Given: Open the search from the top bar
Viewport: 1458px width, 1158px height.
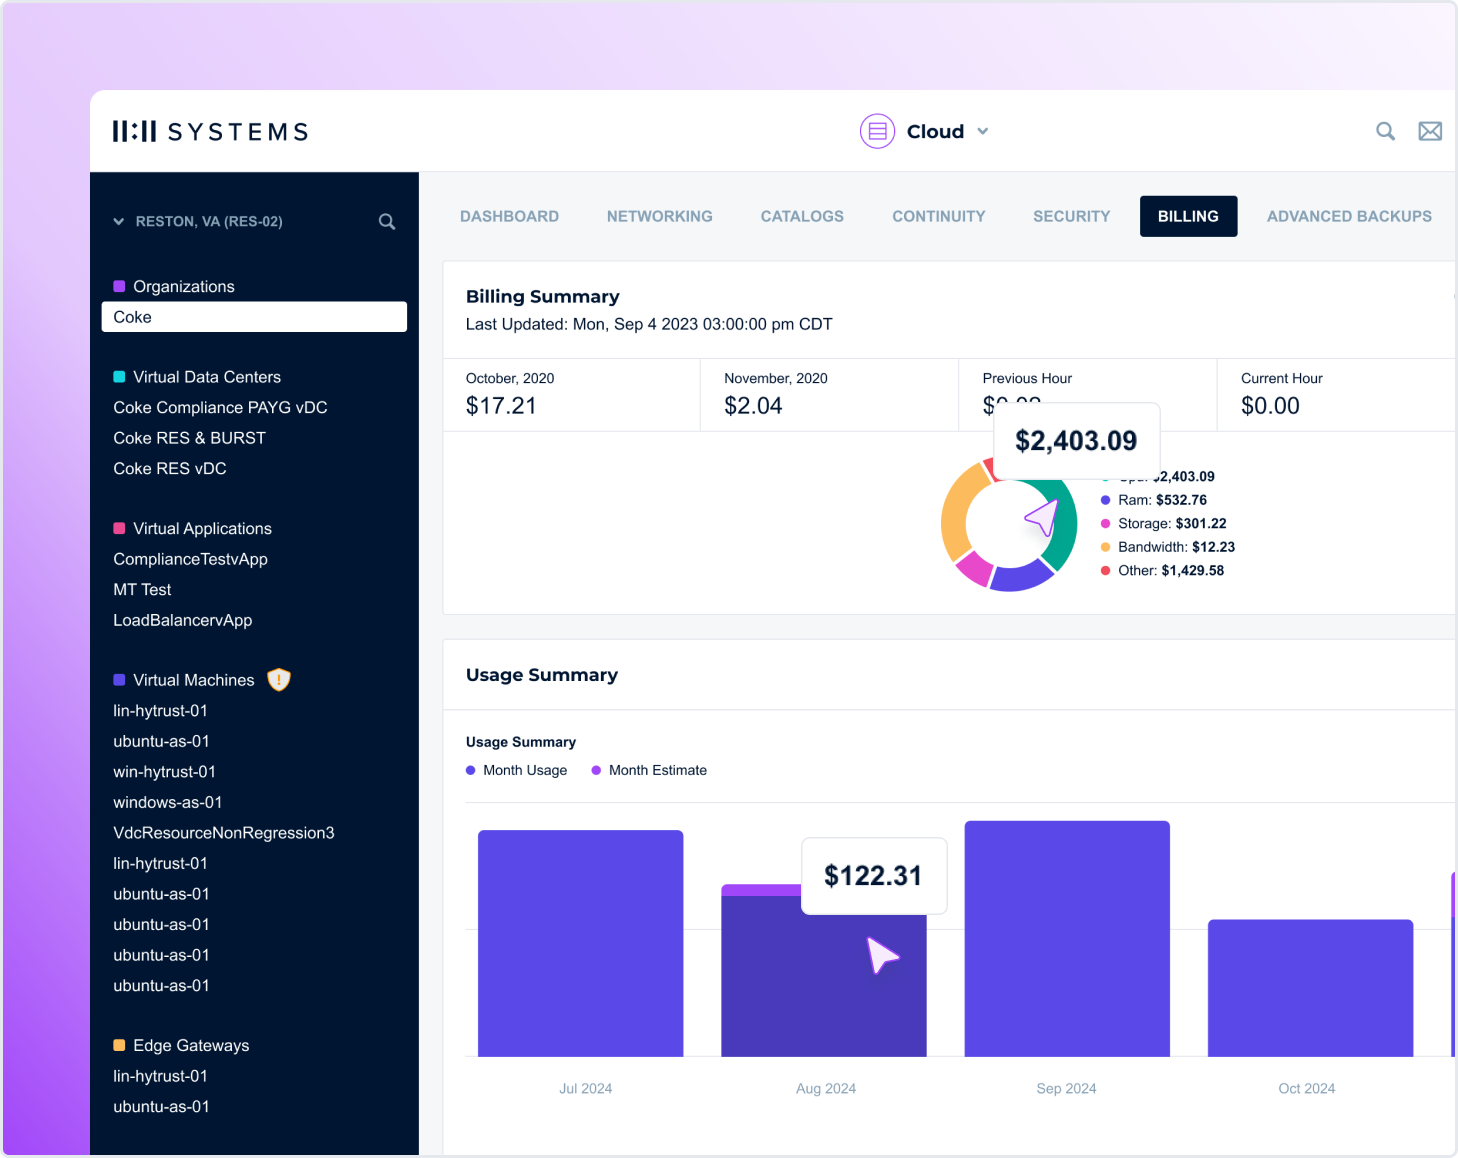Looking at the screenshot, I should (x=1385, y=131).
